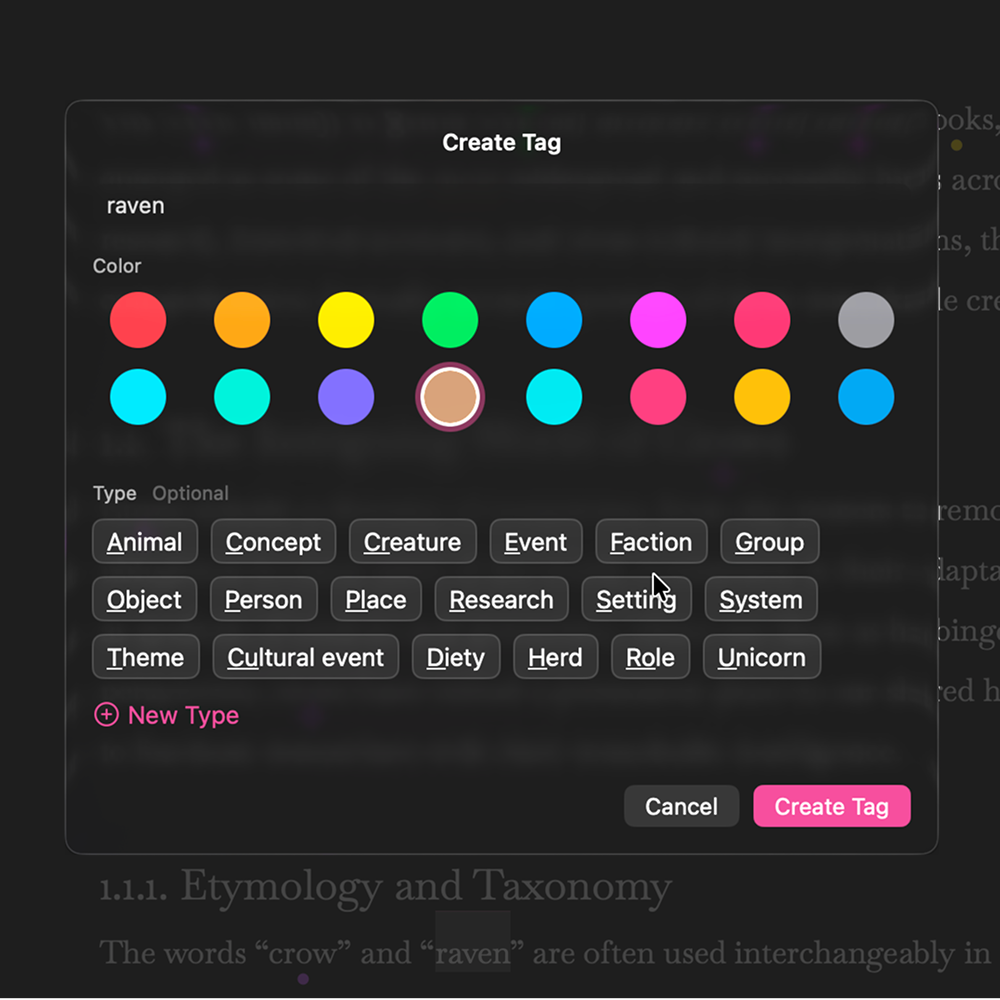
Task: Choose the purple color dot
Action: point(346,396)
